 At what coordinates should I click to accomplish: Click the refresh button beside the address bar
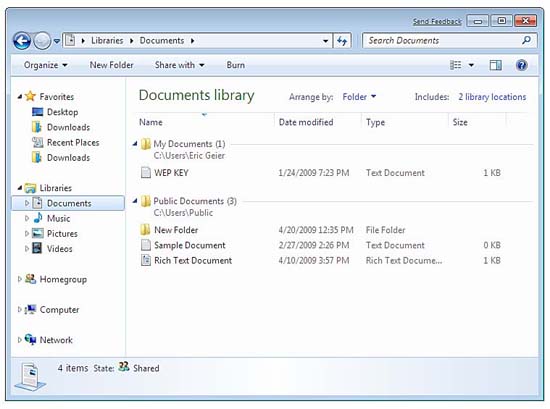pyautogui.click(x=342, y=41)
